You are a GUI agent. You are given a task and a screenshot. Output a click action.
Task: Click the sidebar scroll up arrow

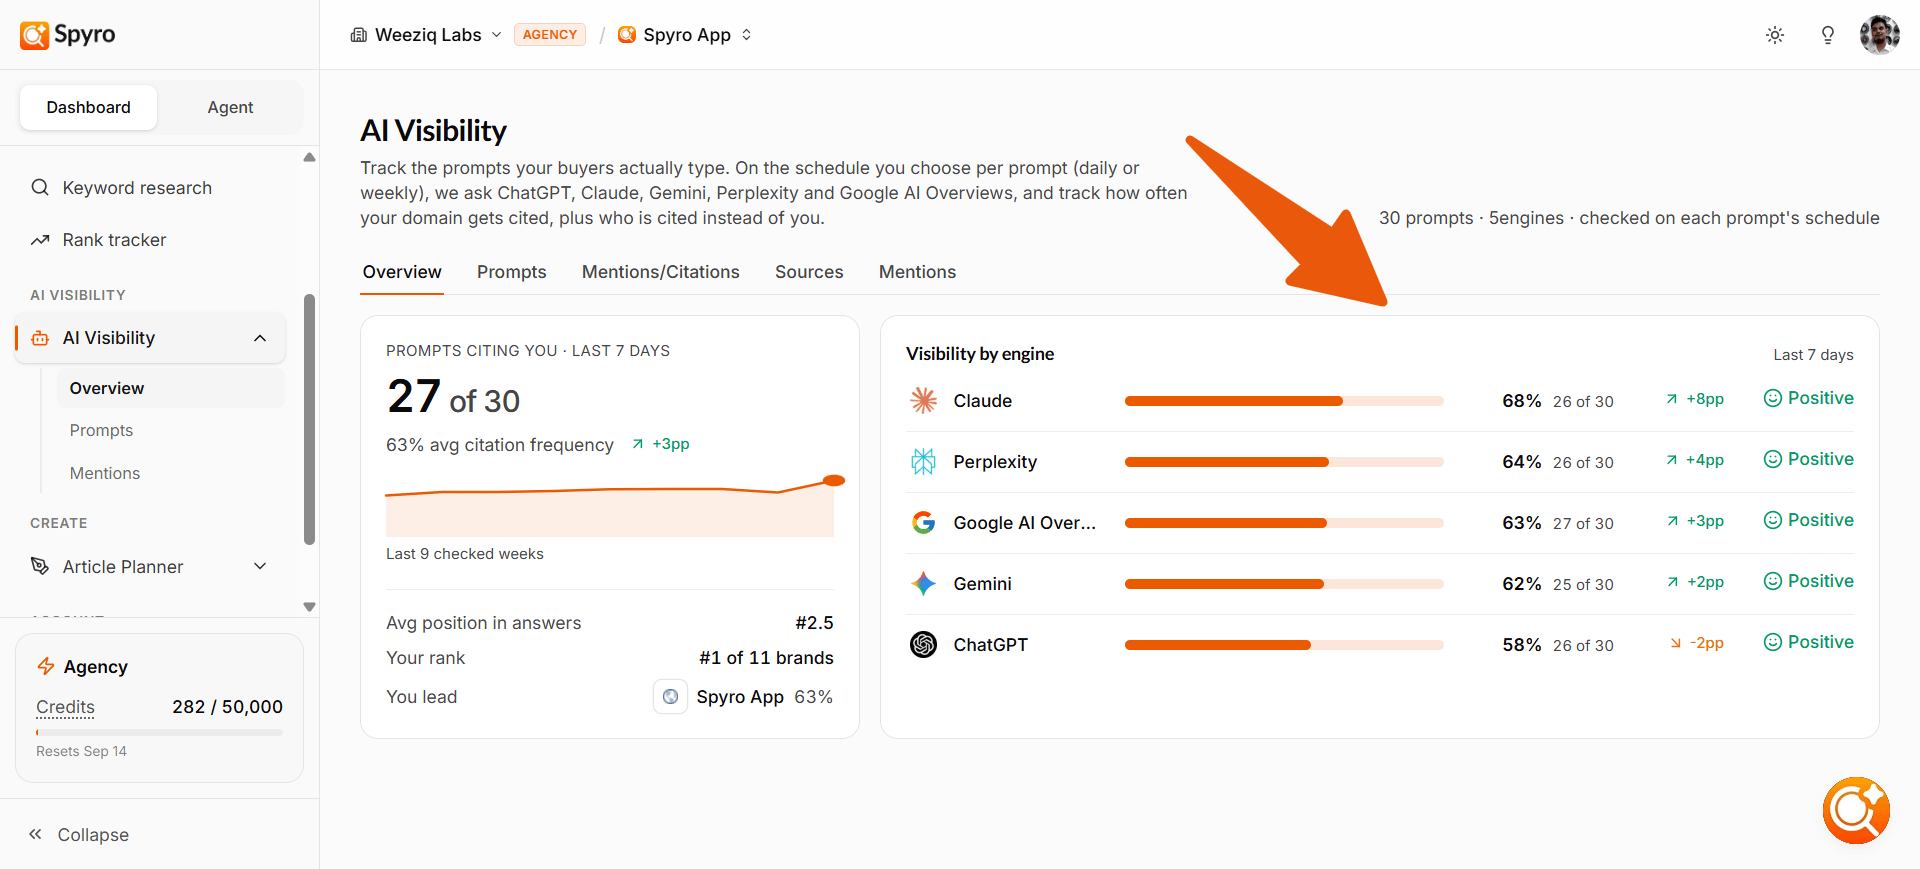[x=310, y=157]
